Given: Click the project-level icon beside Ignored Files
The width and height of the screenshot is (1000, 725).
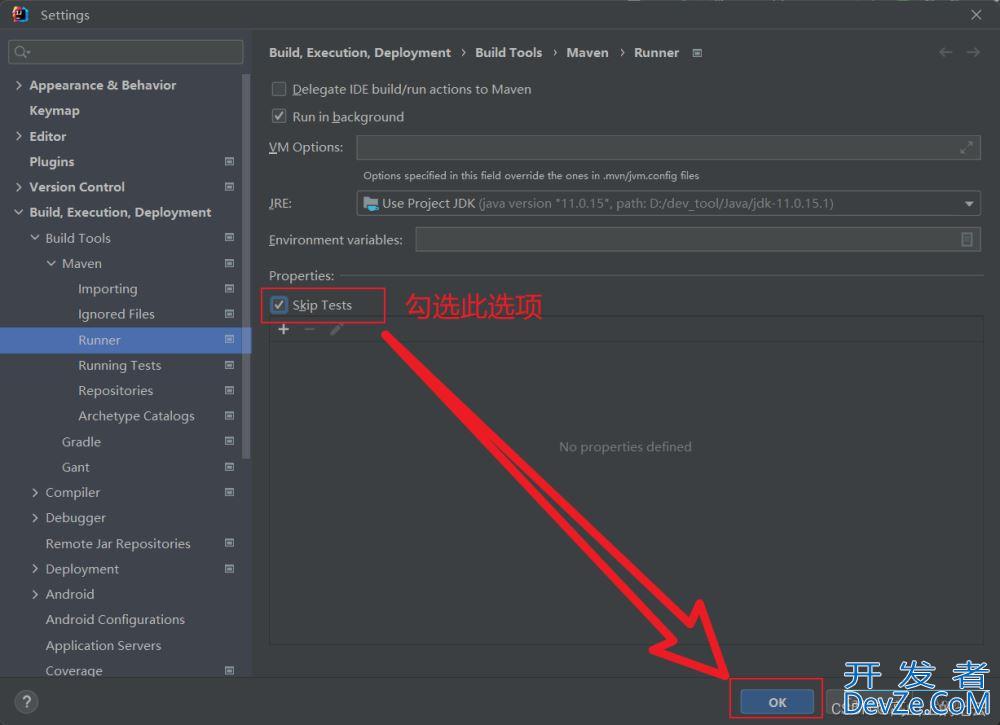Looking at the screenshot, I should coord(230,314).
